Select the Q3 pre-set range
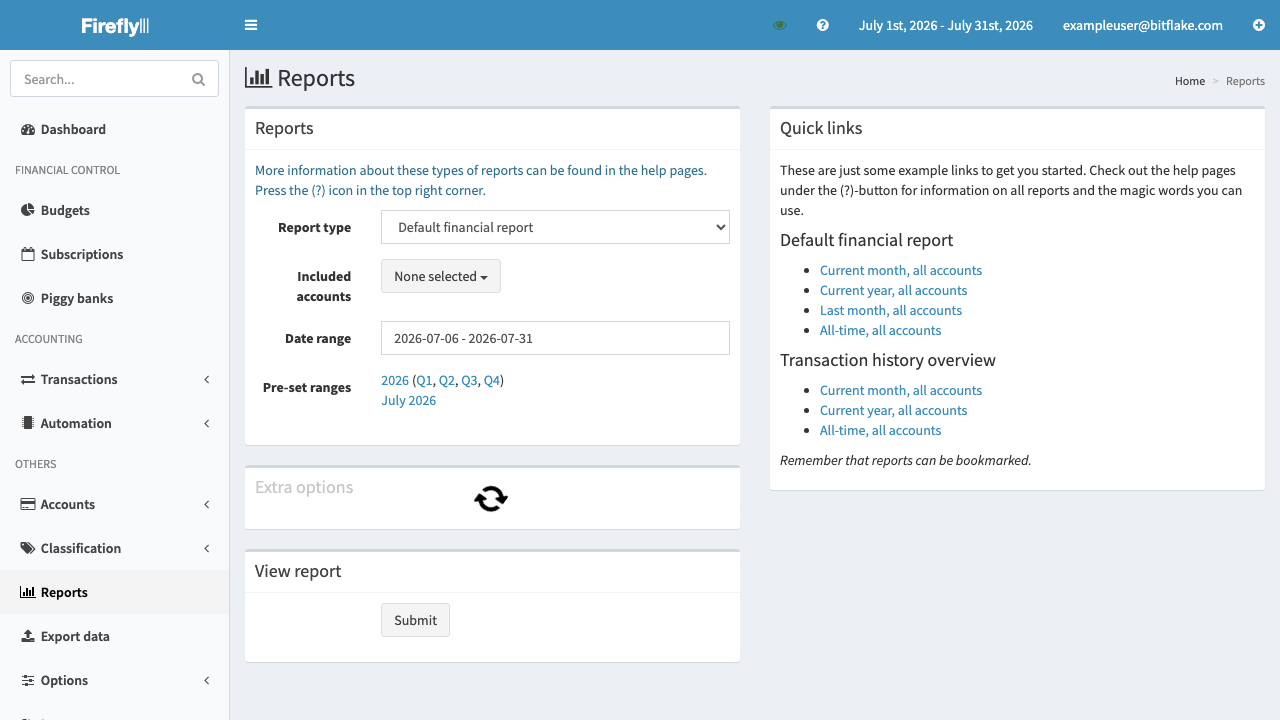1280x720 pixels. [469, 380]
